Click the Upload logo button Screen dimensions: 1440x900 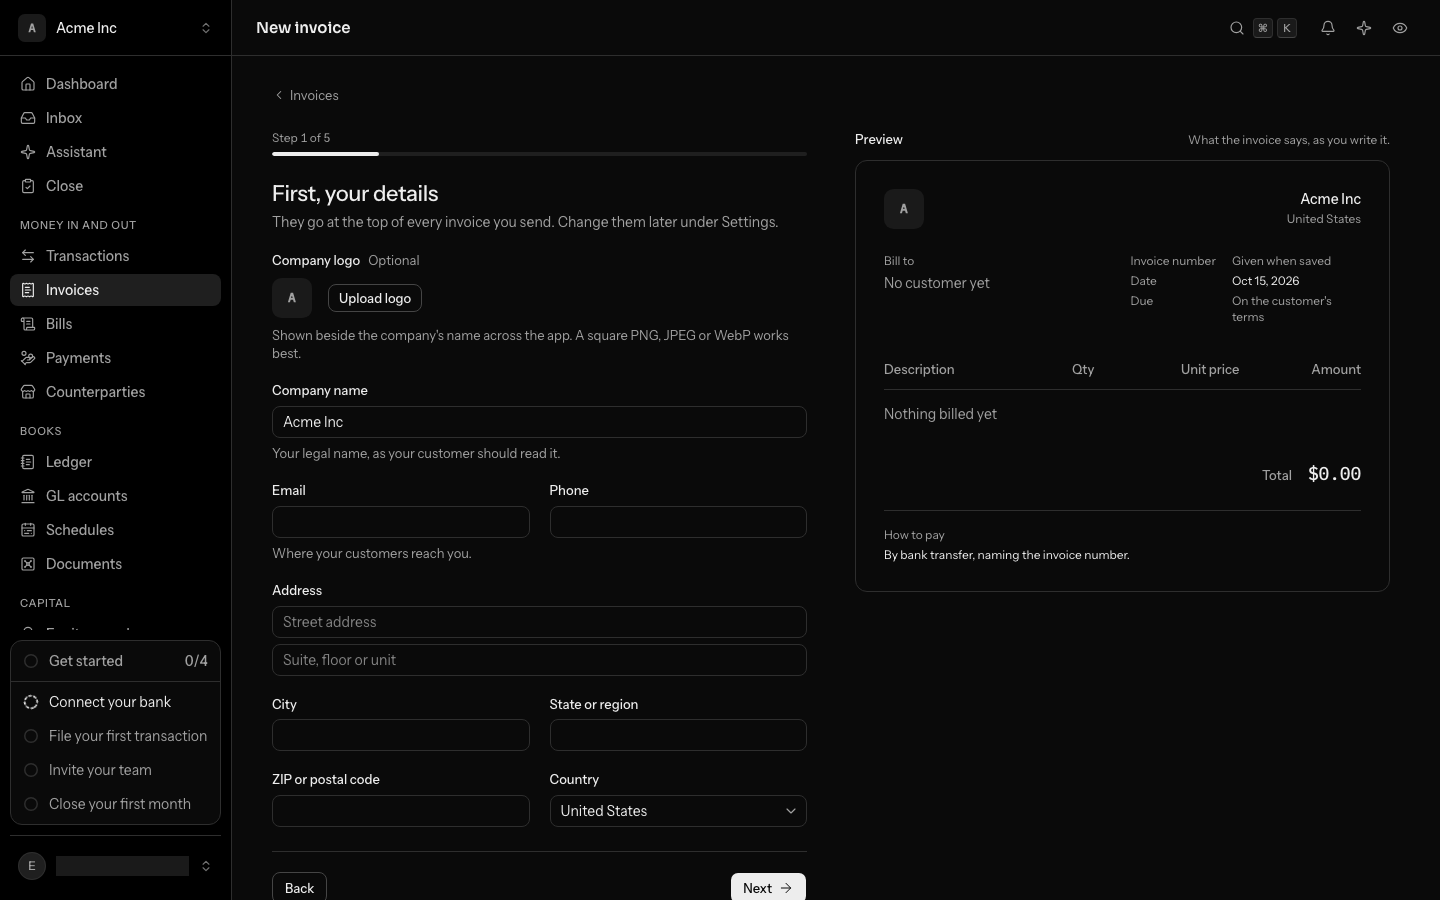point(375,298)
